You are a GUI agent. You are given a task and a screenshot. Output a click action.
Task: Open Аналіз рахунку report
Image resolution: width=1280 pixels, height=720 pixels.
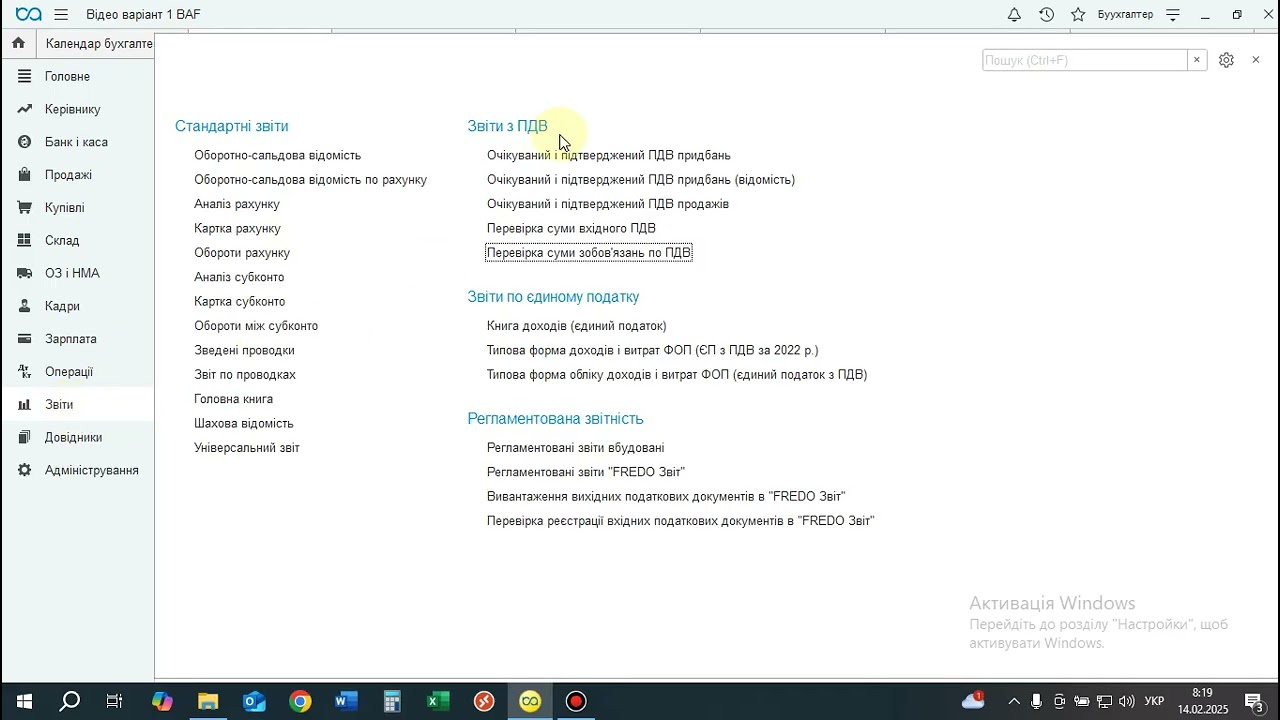pos(237,204)
